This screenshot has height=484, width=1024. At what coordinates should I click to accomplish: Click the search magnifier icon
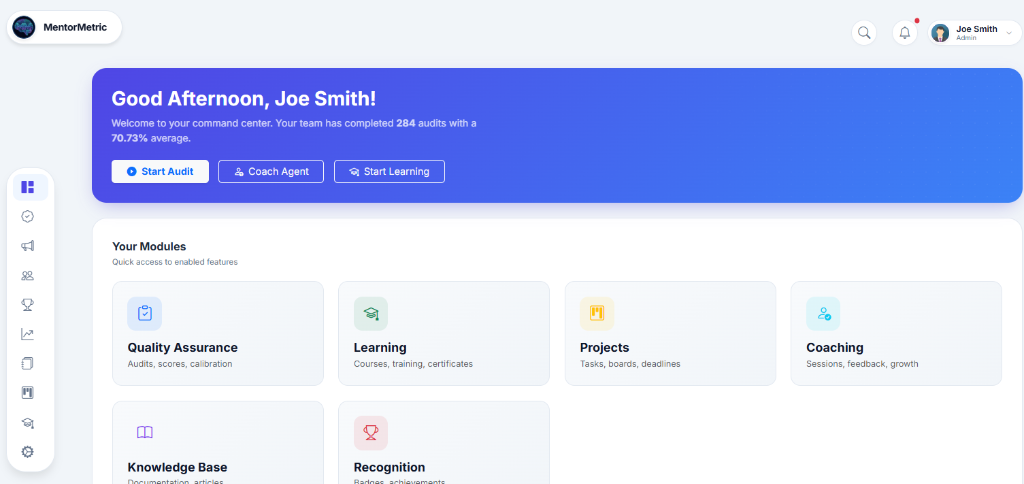pos(864,33)
